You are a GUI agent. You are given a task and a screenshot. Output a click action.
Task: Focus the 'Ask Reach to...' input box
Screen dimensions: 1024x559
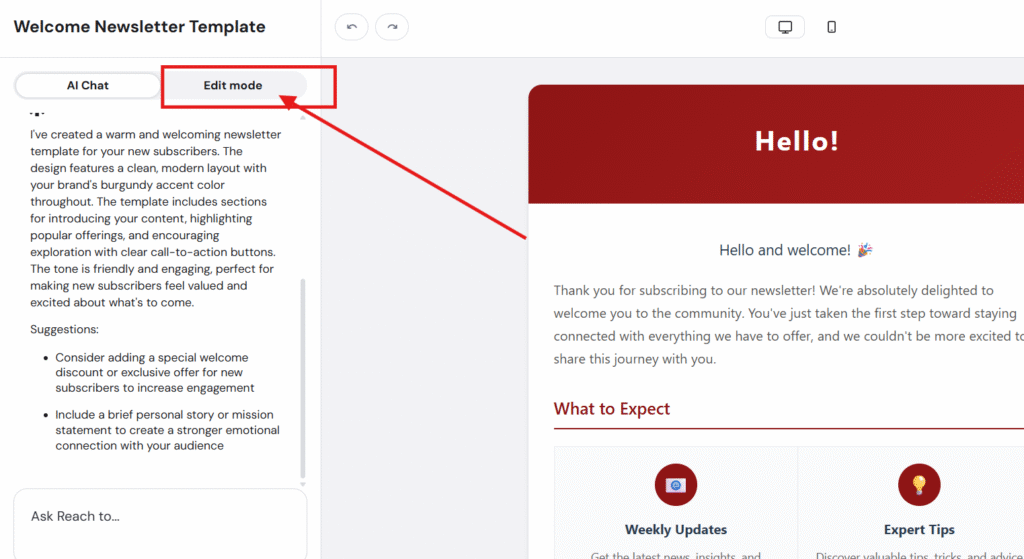coord(160,517)
